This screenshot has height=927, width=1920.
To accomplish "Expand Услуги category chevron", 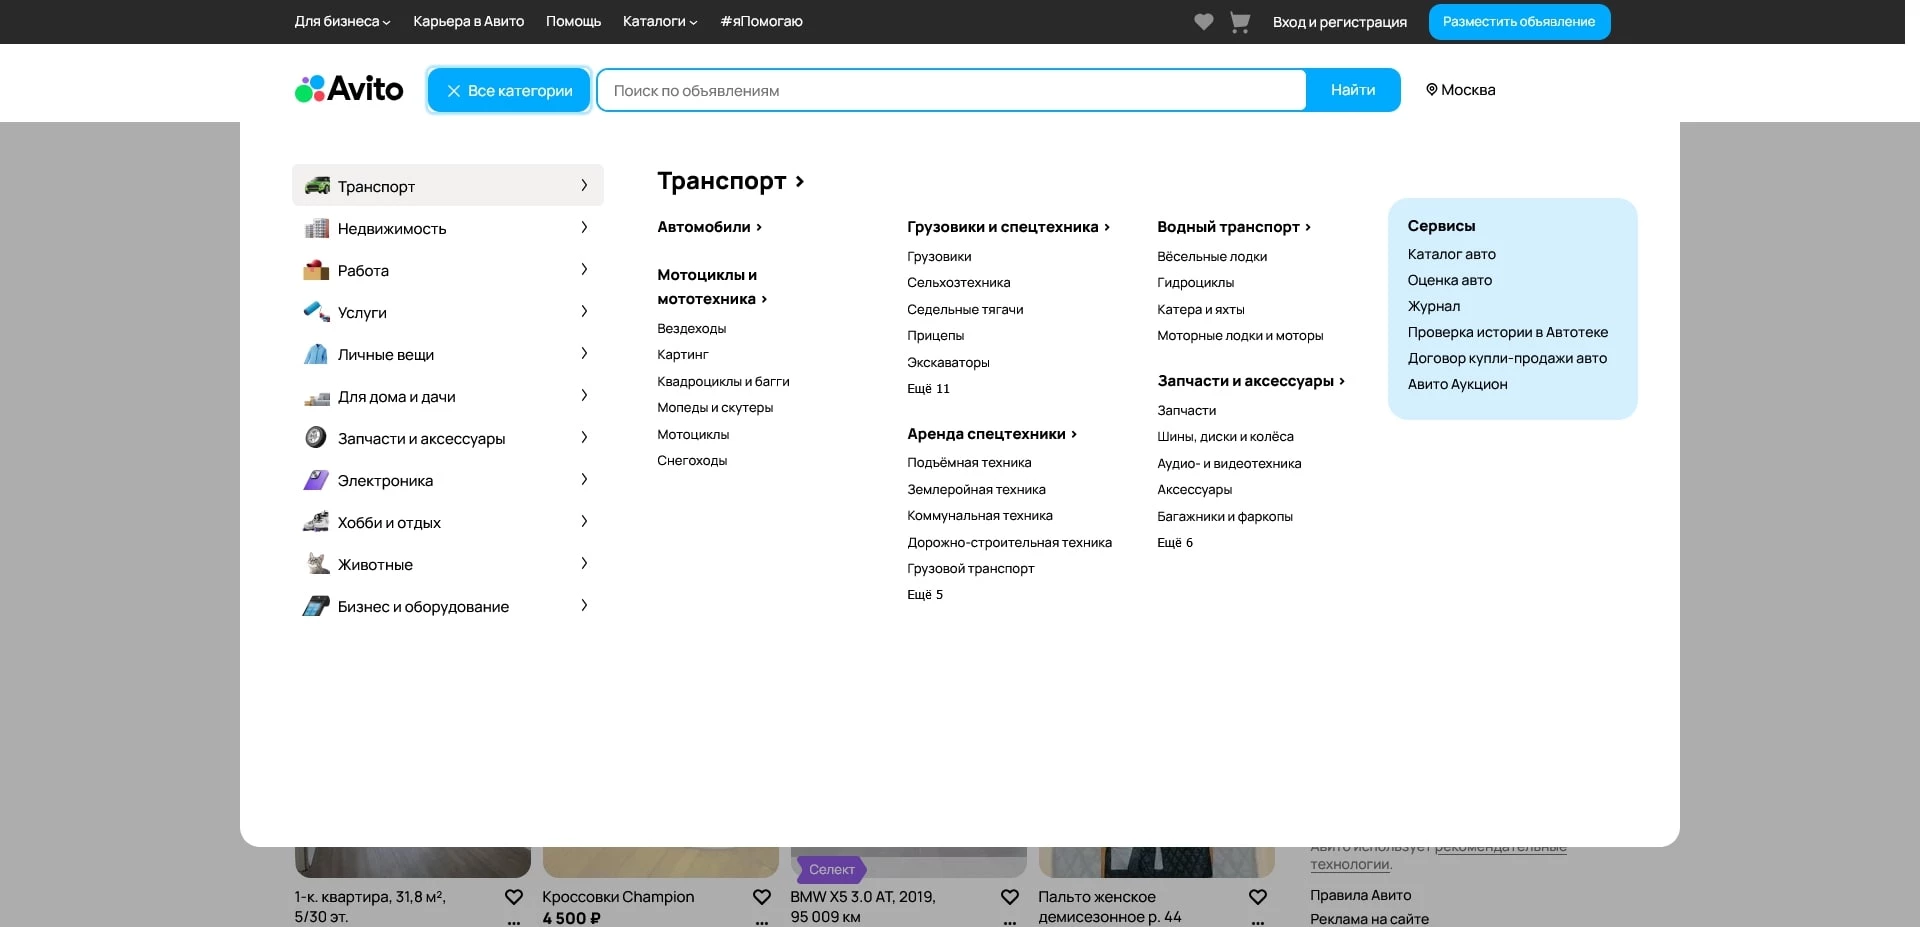I will [584, 312].
